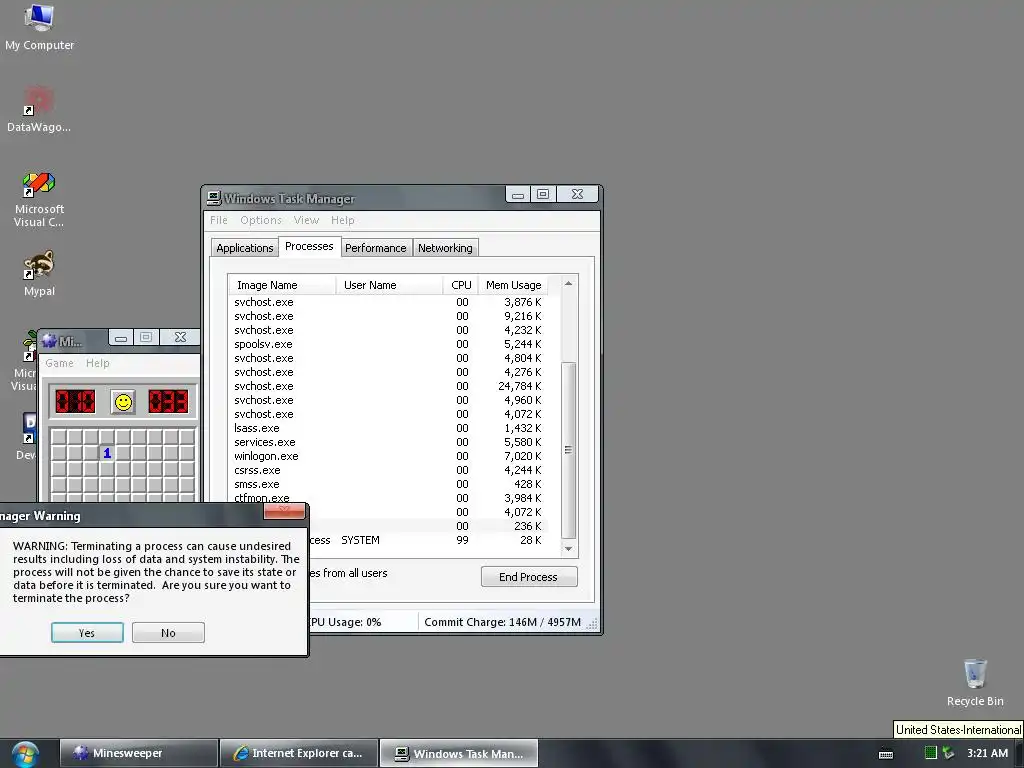Open the File menu in Task Manager
Image resolution: width=1024 pixels, height=768 pixels.
219,220
